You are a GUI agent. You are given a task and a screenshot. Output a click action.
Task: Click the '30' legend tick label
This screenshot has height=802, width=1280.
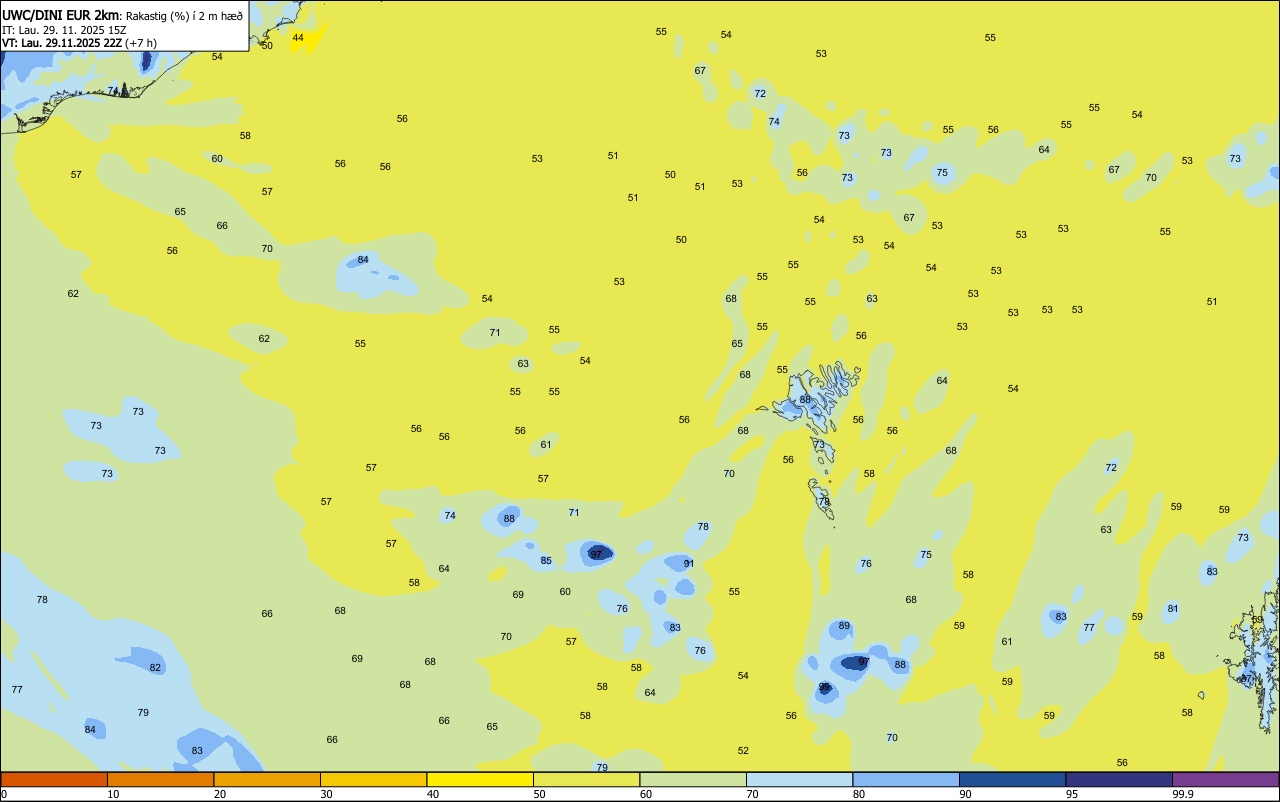[327, 794]
